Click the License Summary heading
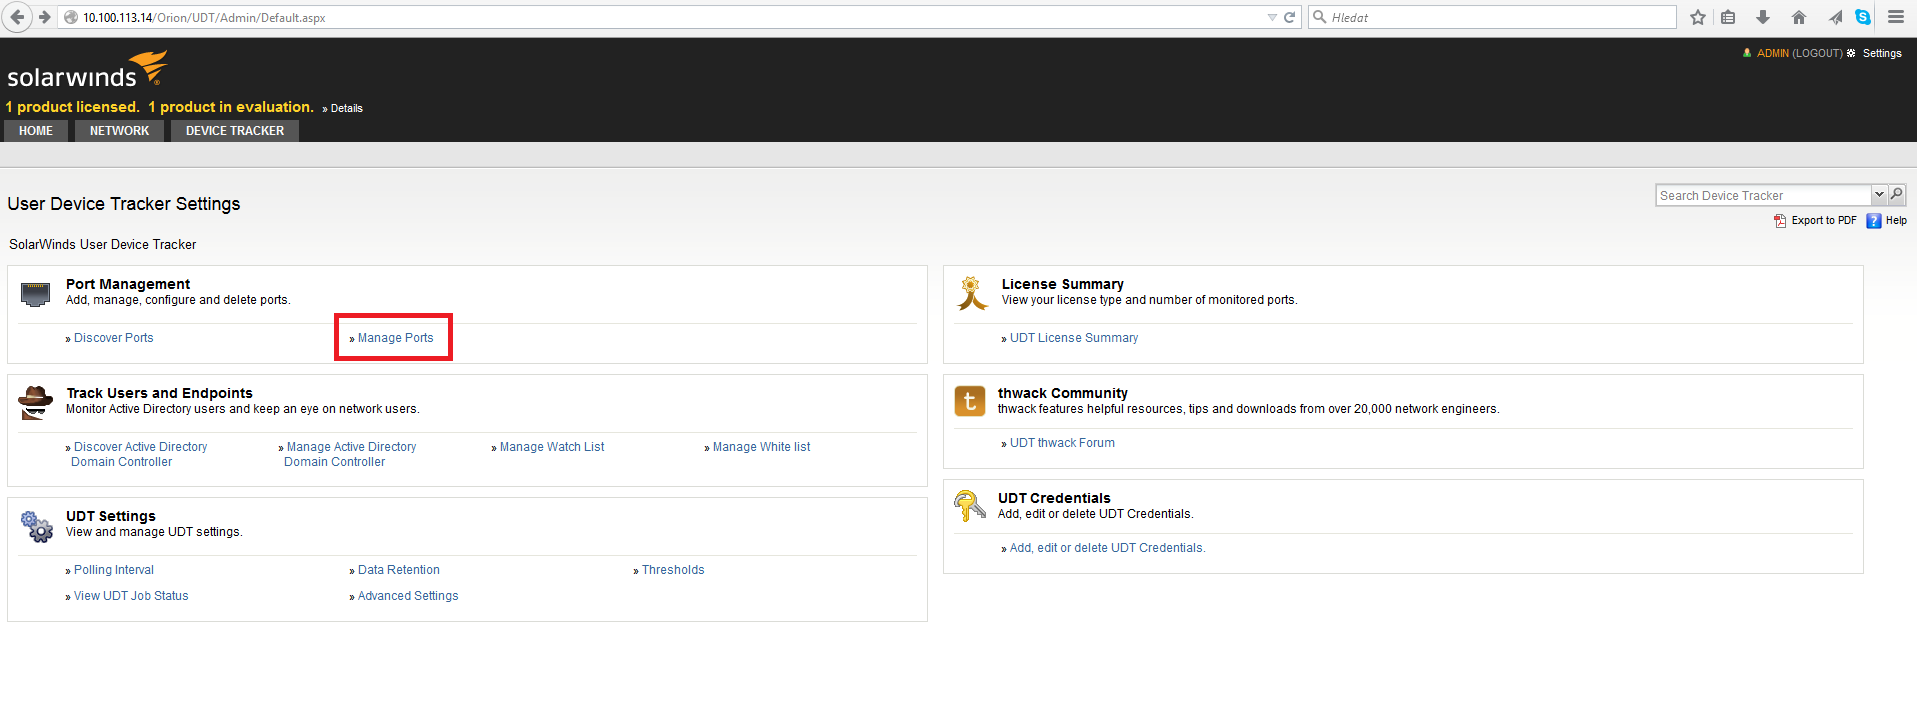This screenshot has width=1917, height=701. tap(1063, 284)
